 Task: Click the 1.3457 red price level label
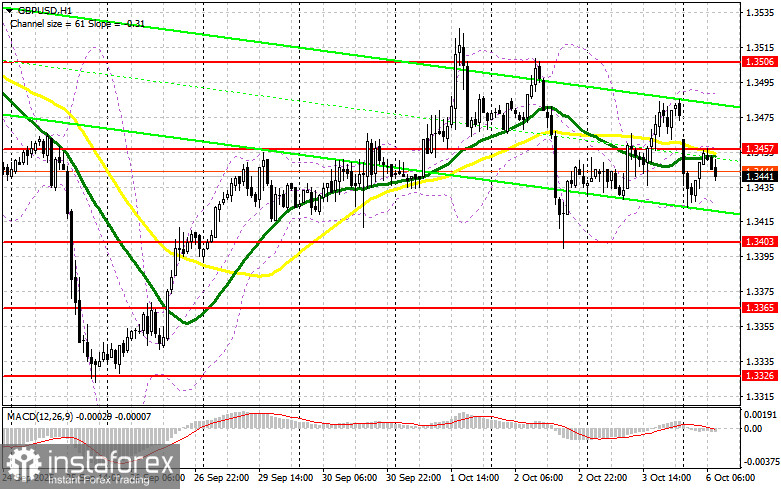coord(760,148)
